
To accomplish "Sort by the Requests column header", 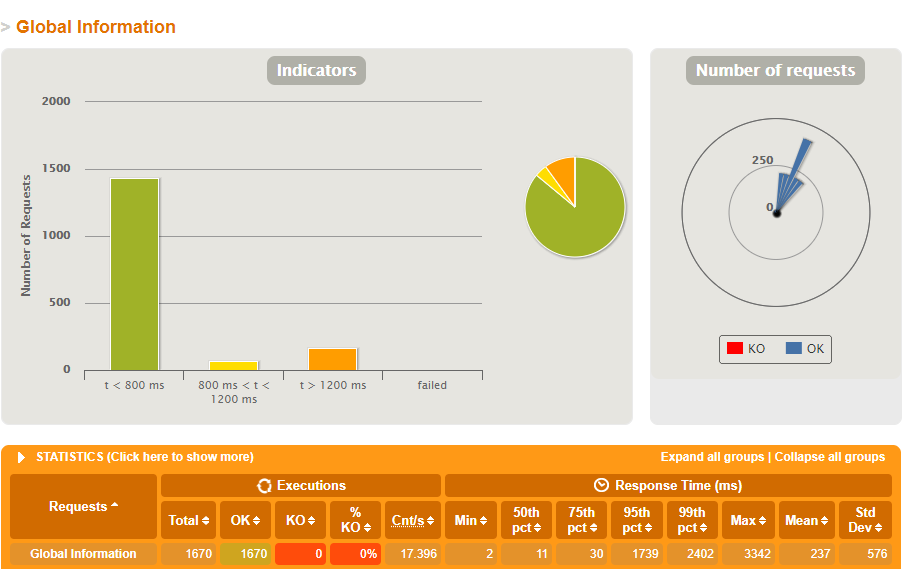I will pyautogui.click(x=84, y=507).
